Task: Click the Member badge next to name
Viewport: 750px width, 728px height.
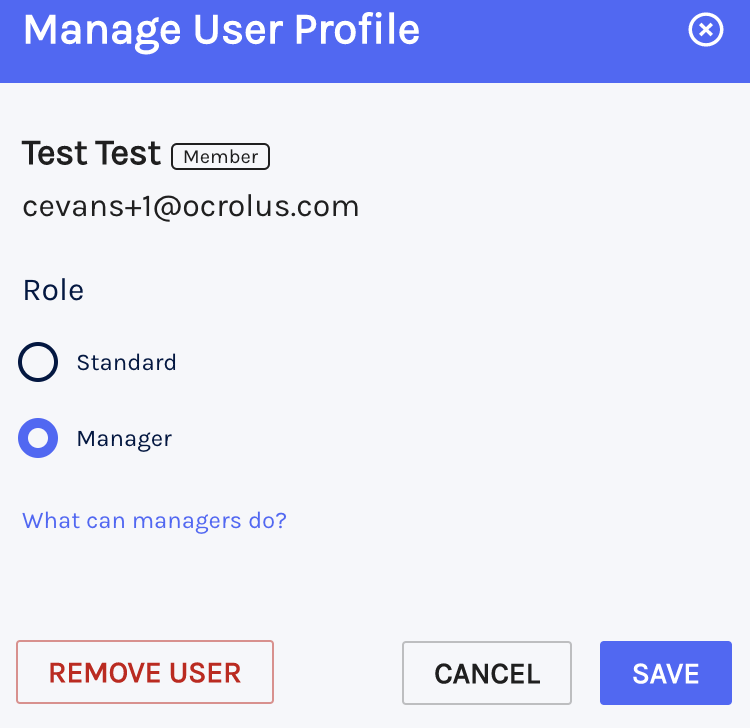Action: point(221,156)
